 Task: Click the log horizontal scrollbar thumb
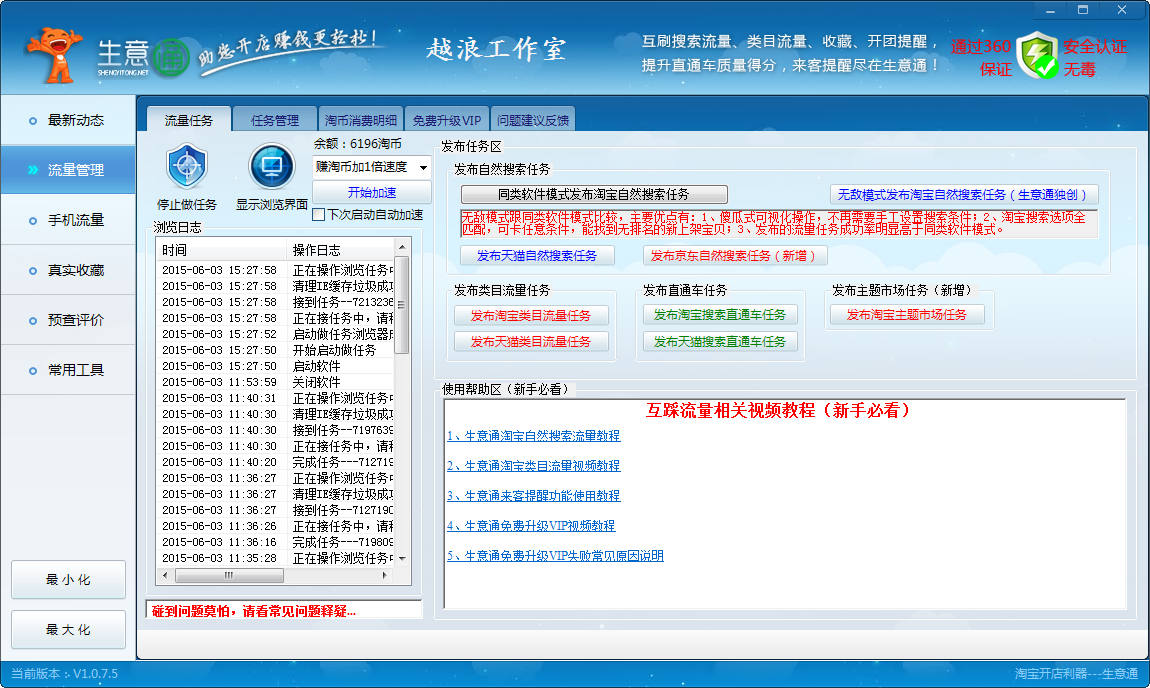(229, 576)
